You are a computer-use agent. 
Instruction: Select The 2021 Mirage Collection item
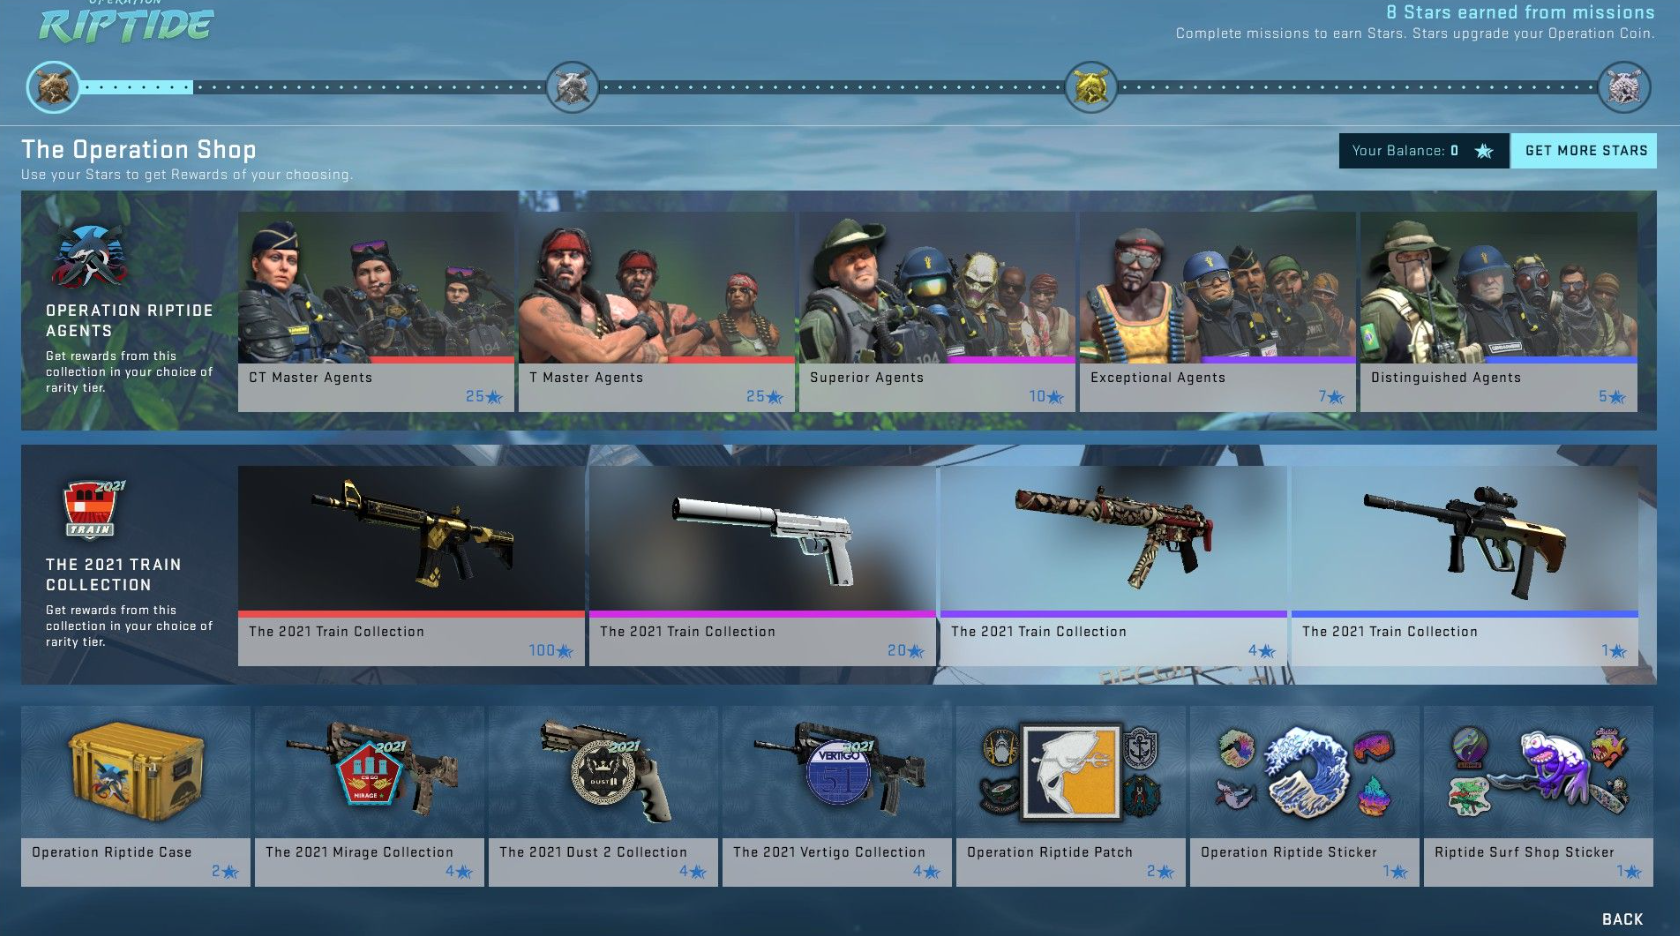(x=370, y=796)
